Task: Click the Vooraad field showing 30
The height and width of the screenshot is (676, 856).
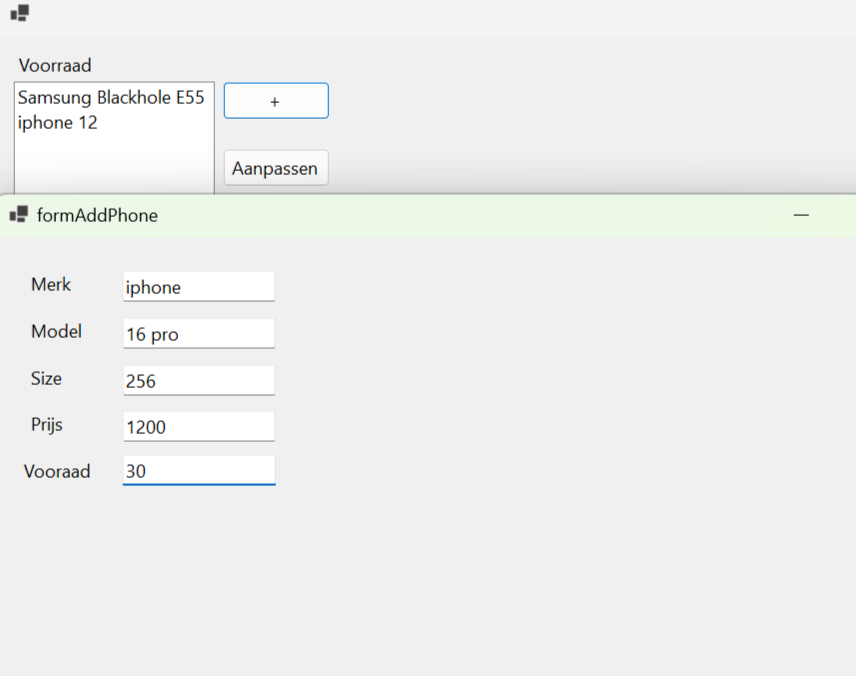Action: tap(198, 471)
